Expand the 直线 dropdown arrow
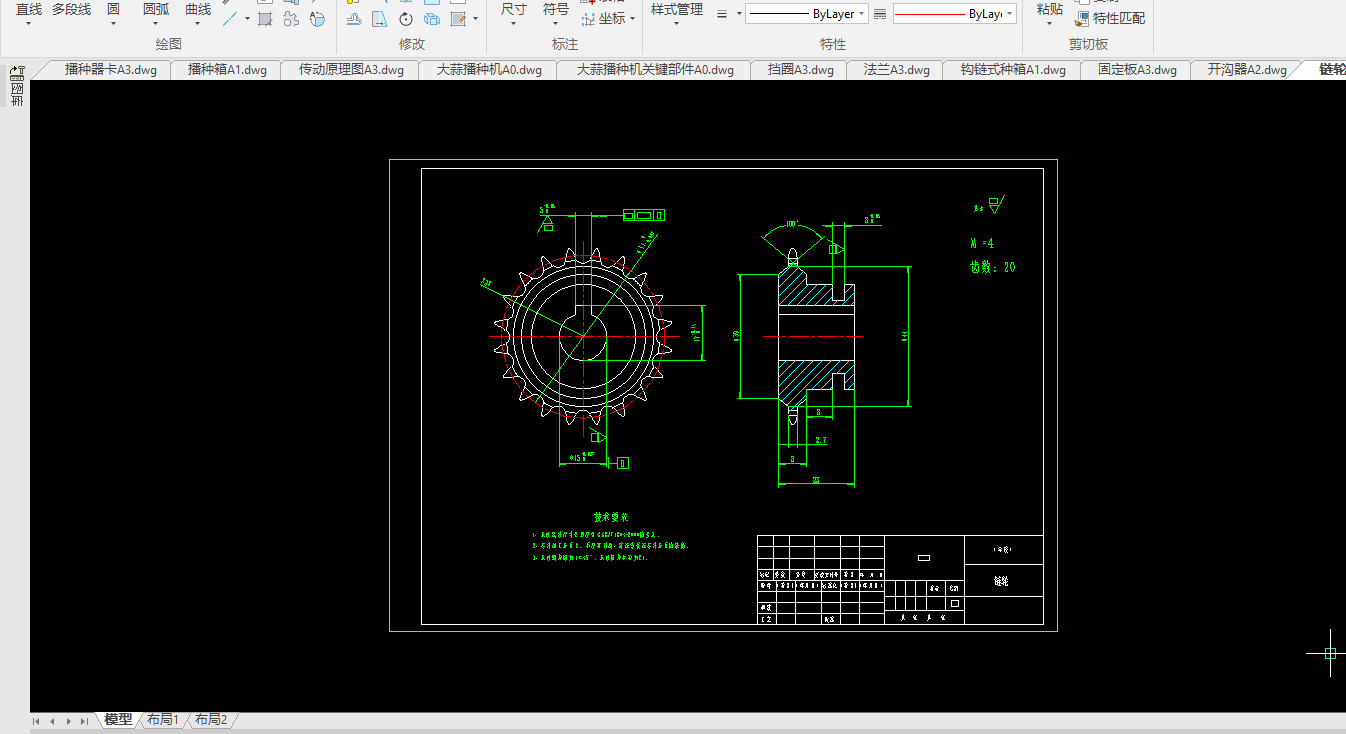The image size is (1346, 734). pyautogui.click(x=28, y=23)
